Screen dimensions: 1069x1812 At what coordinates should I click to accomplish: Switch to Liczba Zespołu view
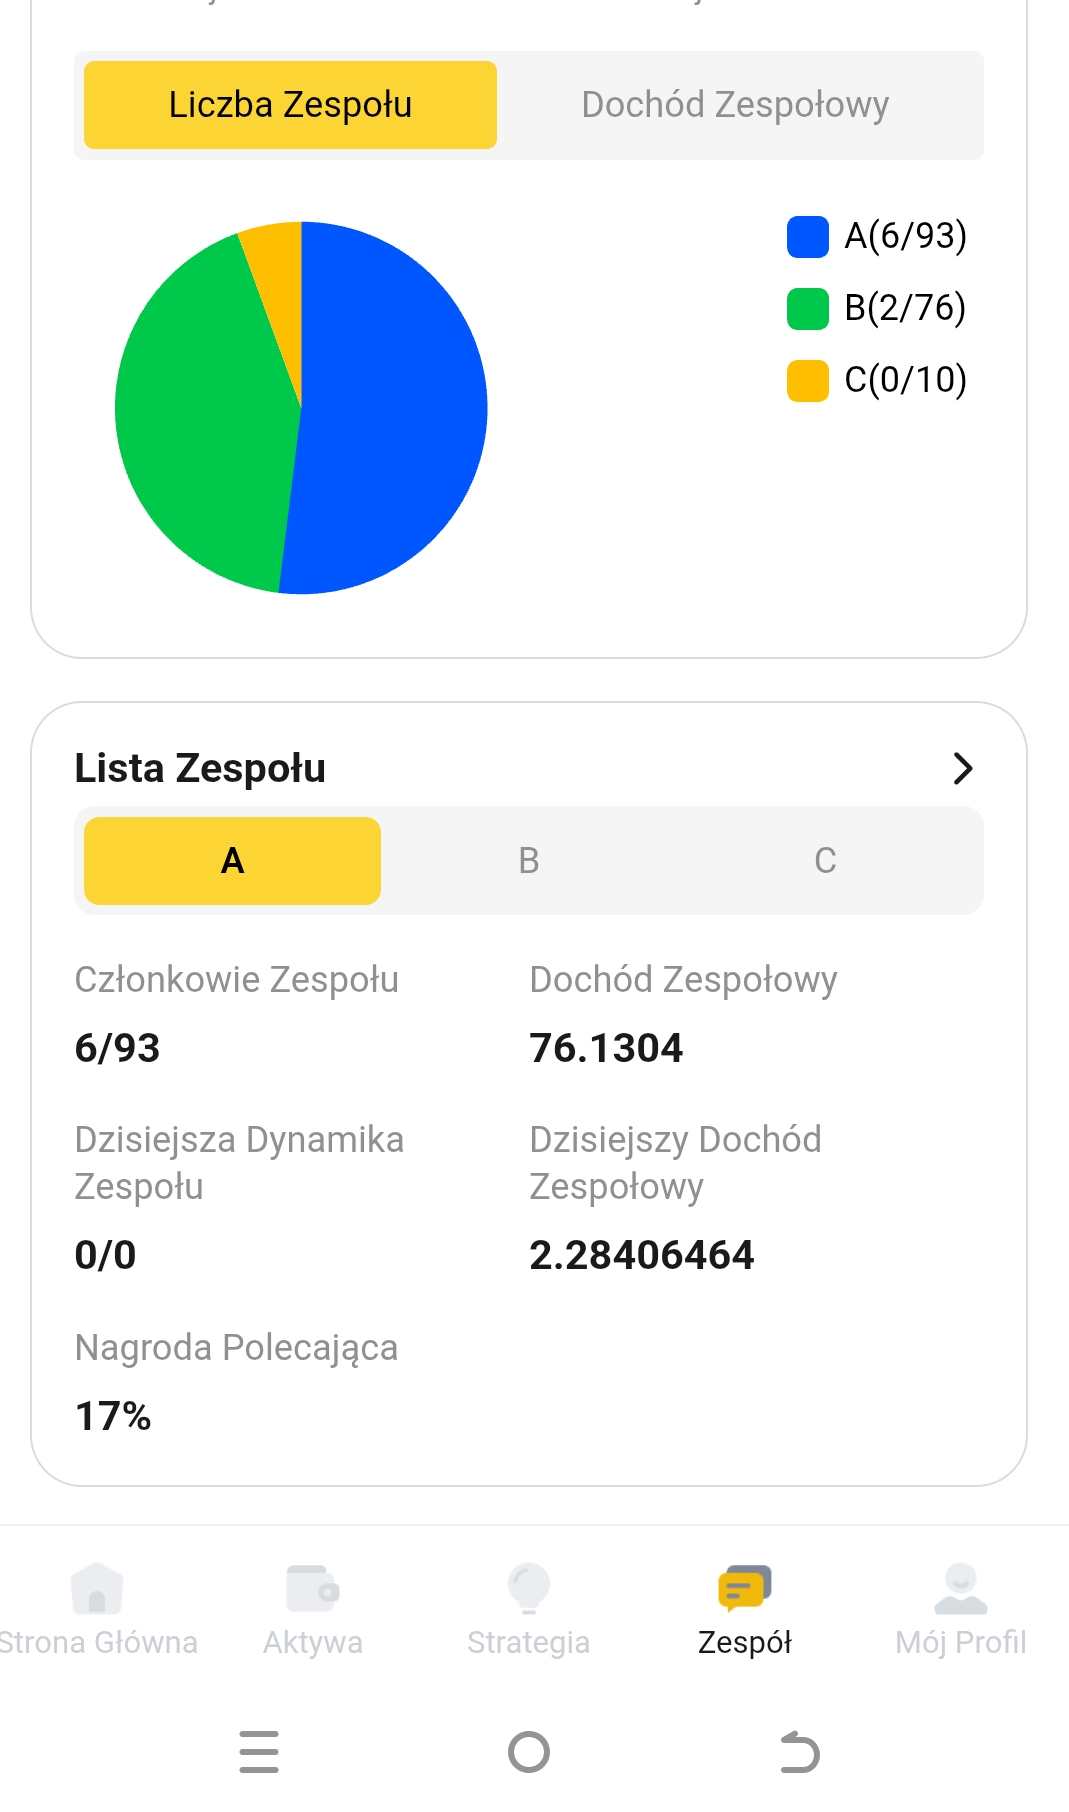tap(290, 105)
